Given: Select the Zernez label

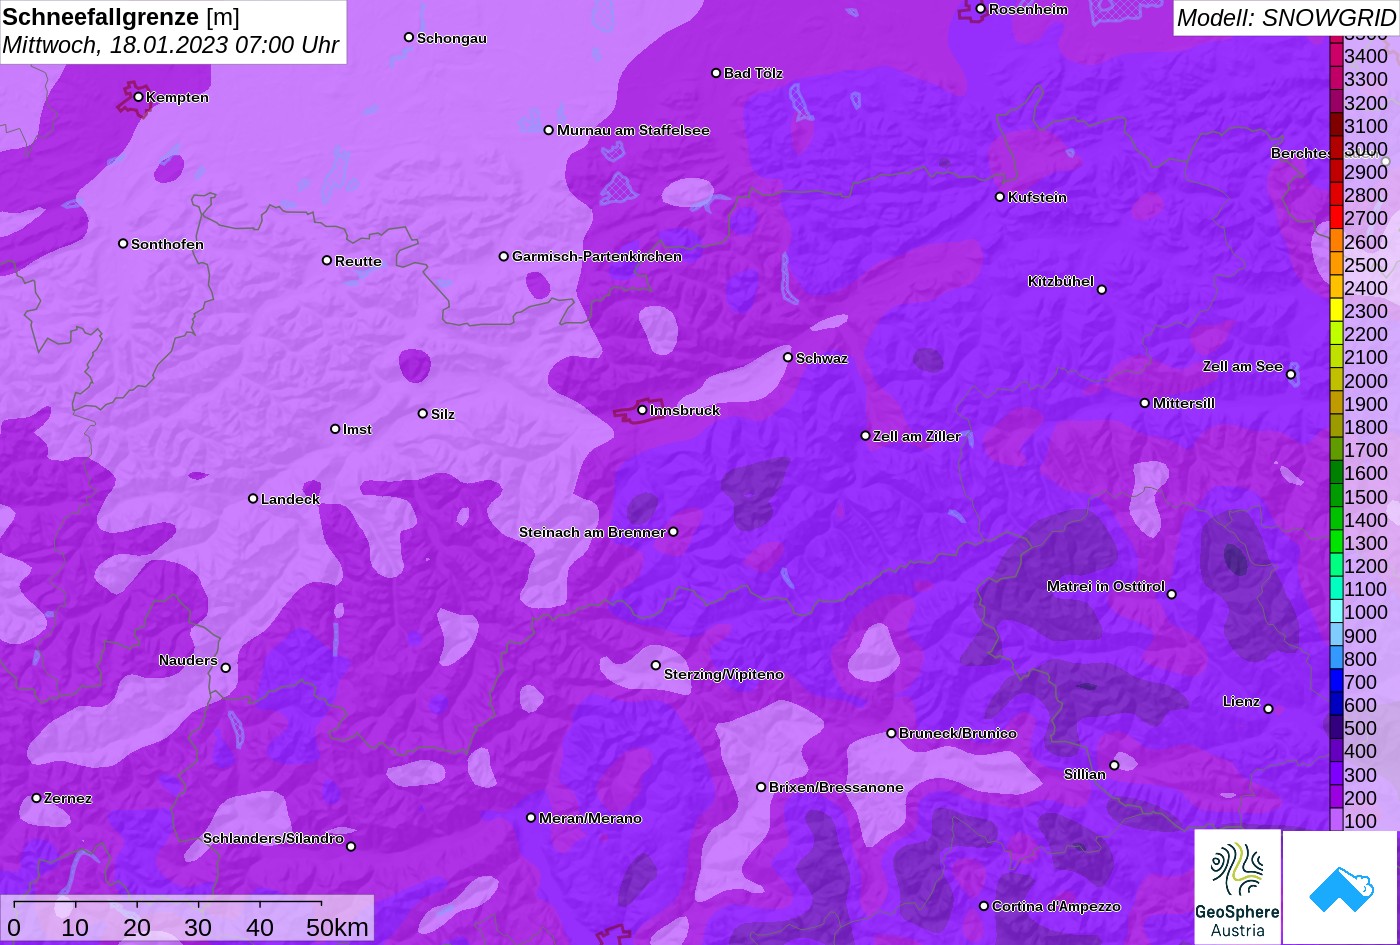Looking at the screenshot, I should click(x=68, y=798).
